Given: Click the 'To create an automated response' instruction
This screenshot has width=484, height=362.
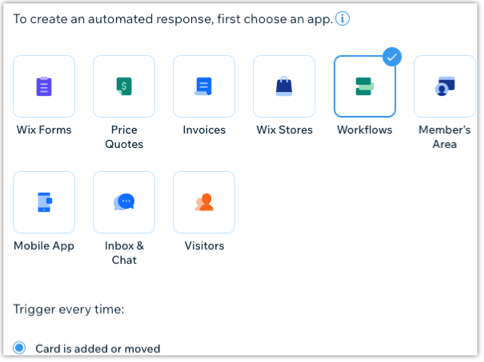Looking at the screenshot, I should [173, 19].
